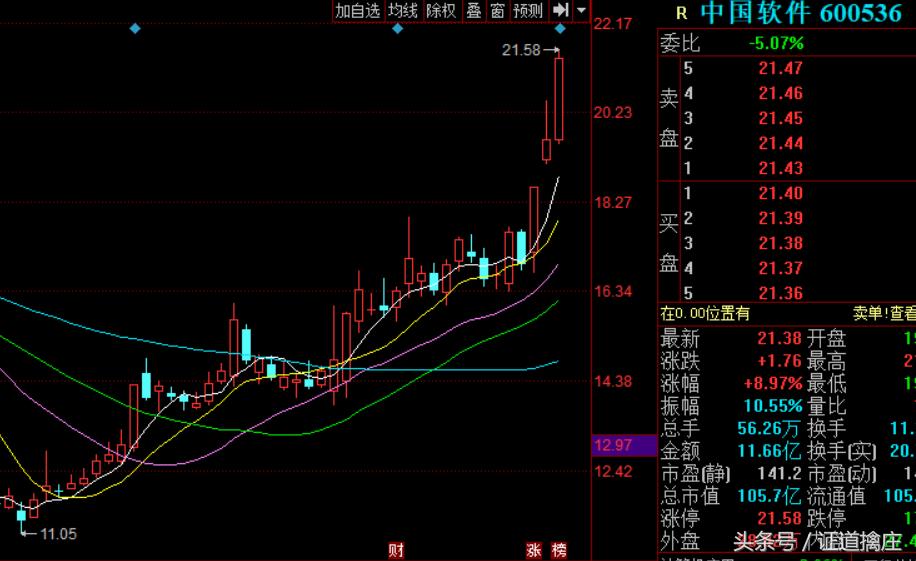Click the 预测 forecast button
The height and width of the screenshot is (561, 916).
click(x=528, y=11)
